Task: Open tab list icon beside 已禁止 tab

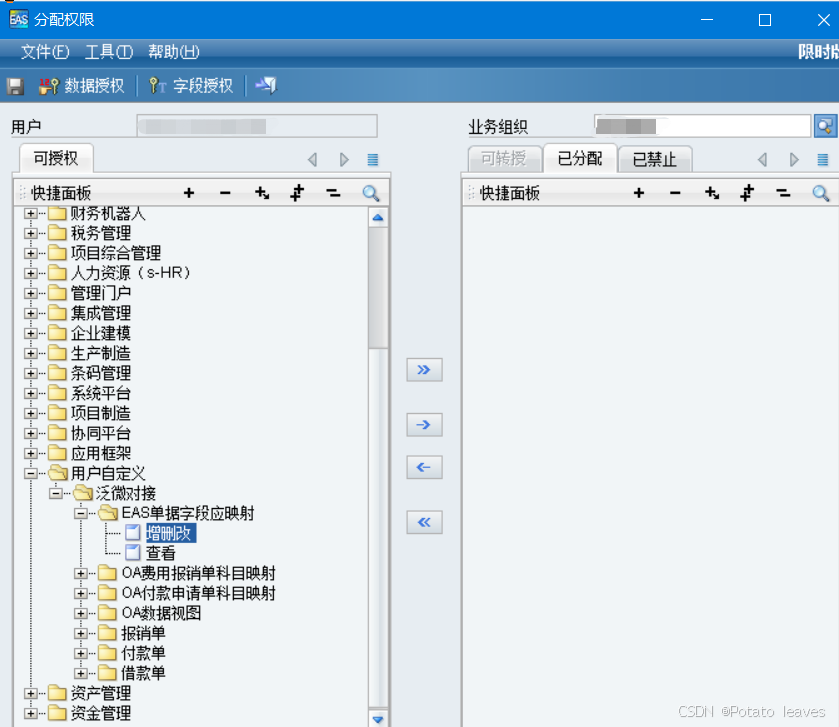Action: coord(823,159)
